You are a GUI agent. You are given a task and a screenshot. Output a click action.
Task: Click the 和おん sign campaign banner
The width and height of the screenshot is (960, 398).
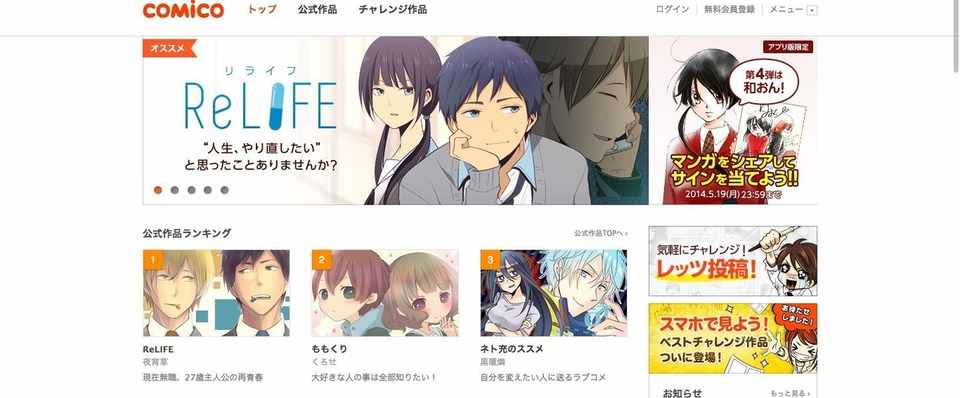click(x=733, y=121)
